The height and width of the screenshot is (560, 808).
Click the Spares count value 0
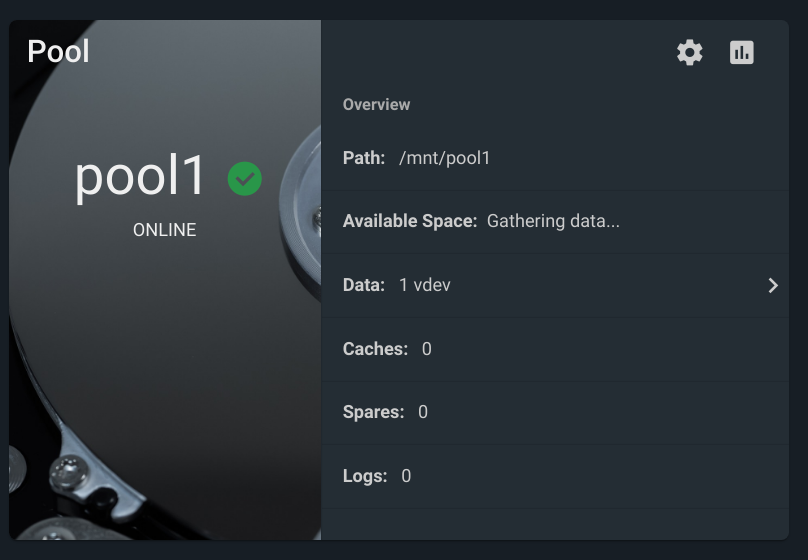pyautogui.click(x=423, y=412)
